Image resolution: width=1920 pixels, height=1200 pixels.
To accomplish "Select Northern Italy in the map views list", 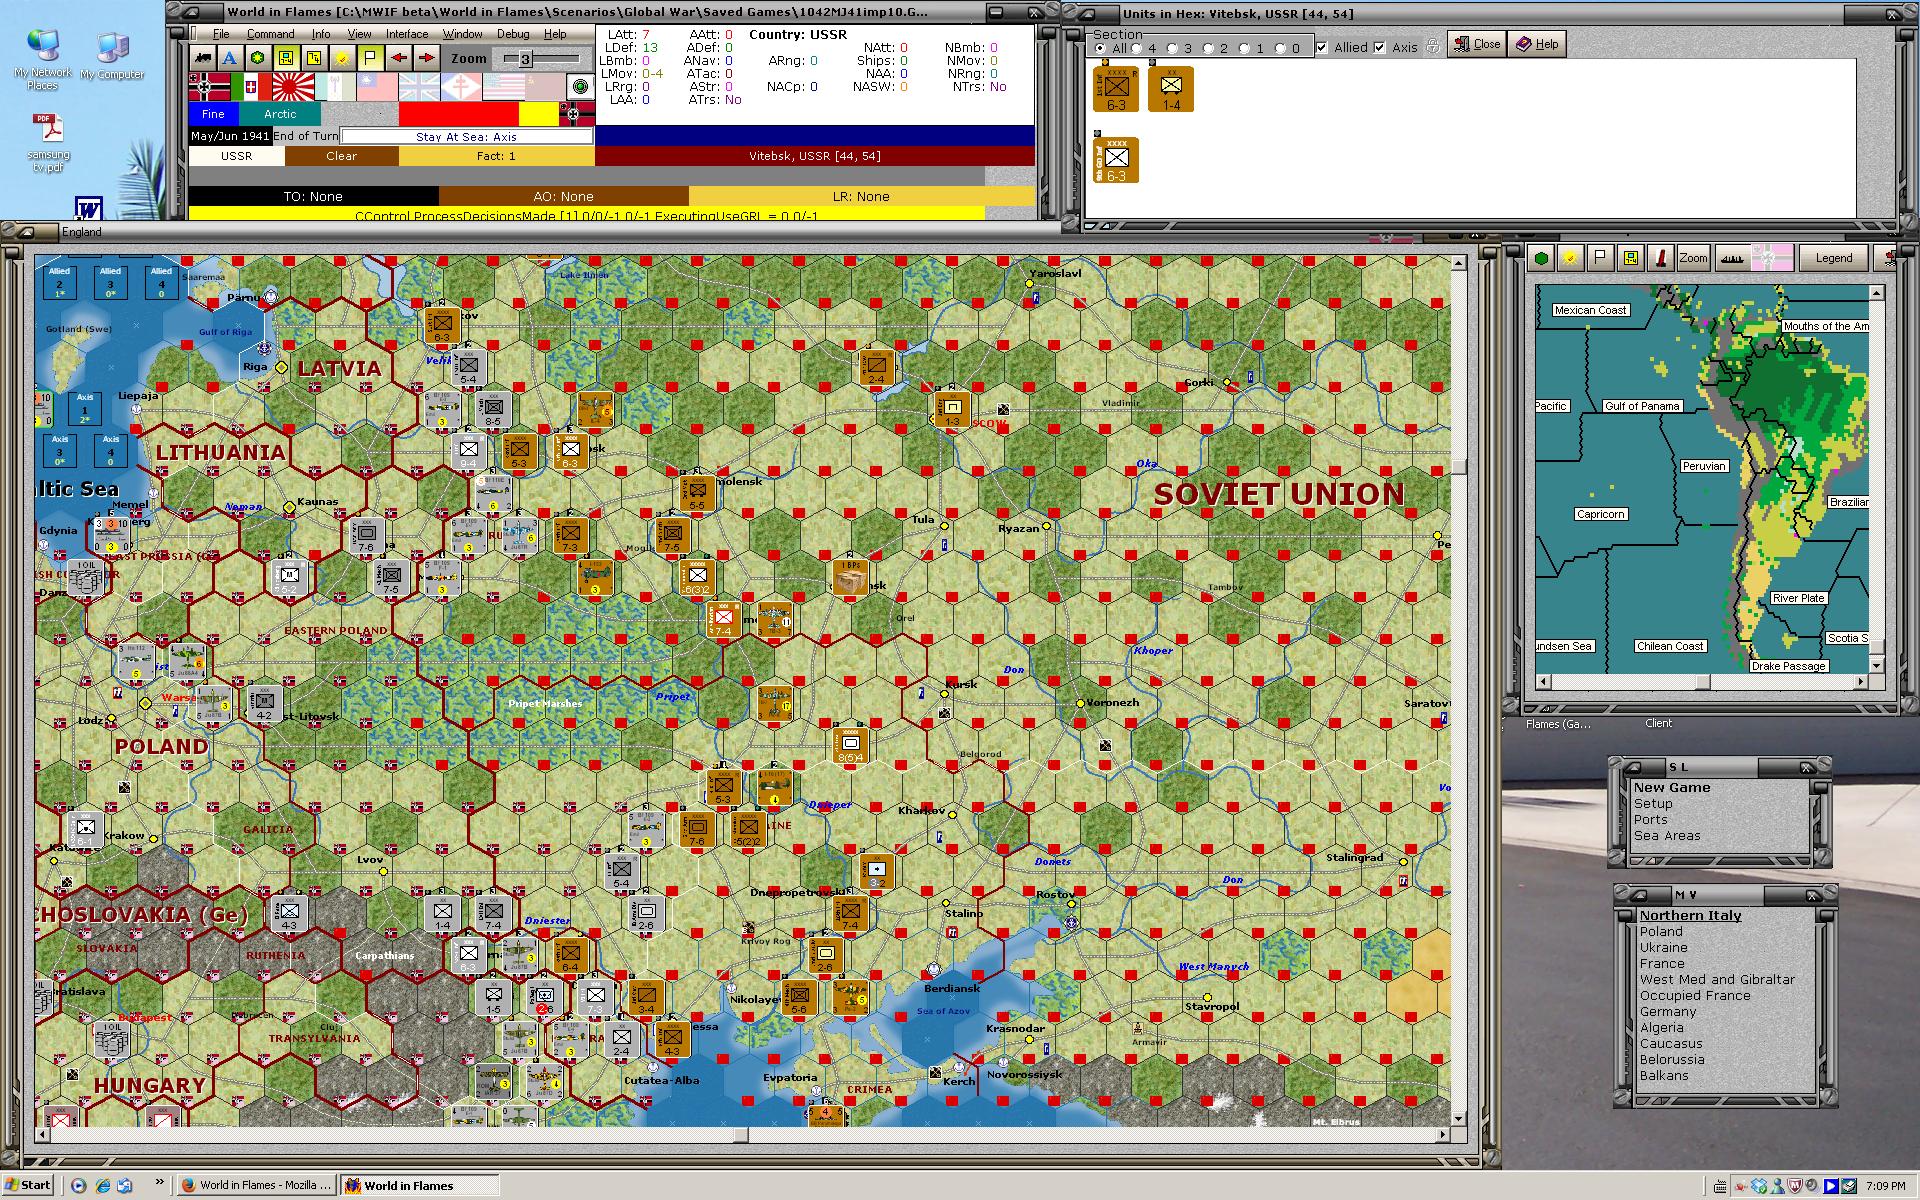I will tap(1690, 915).
